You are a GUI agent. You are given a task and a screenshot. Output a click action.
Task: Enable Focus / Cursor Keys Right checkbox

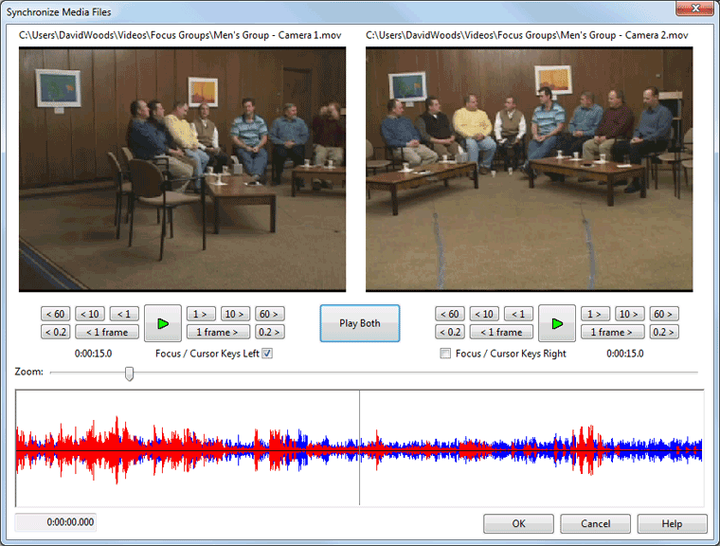click(x=445, y=353)
